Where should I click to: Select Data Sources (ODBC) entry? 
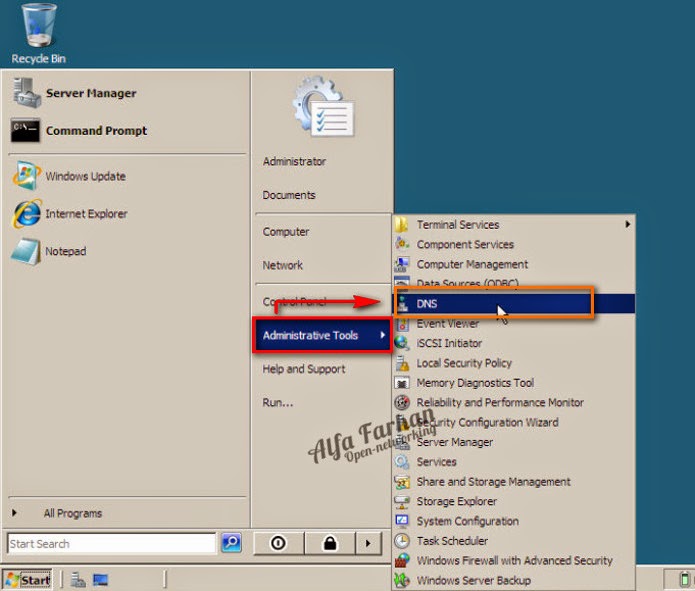point(468,283)
